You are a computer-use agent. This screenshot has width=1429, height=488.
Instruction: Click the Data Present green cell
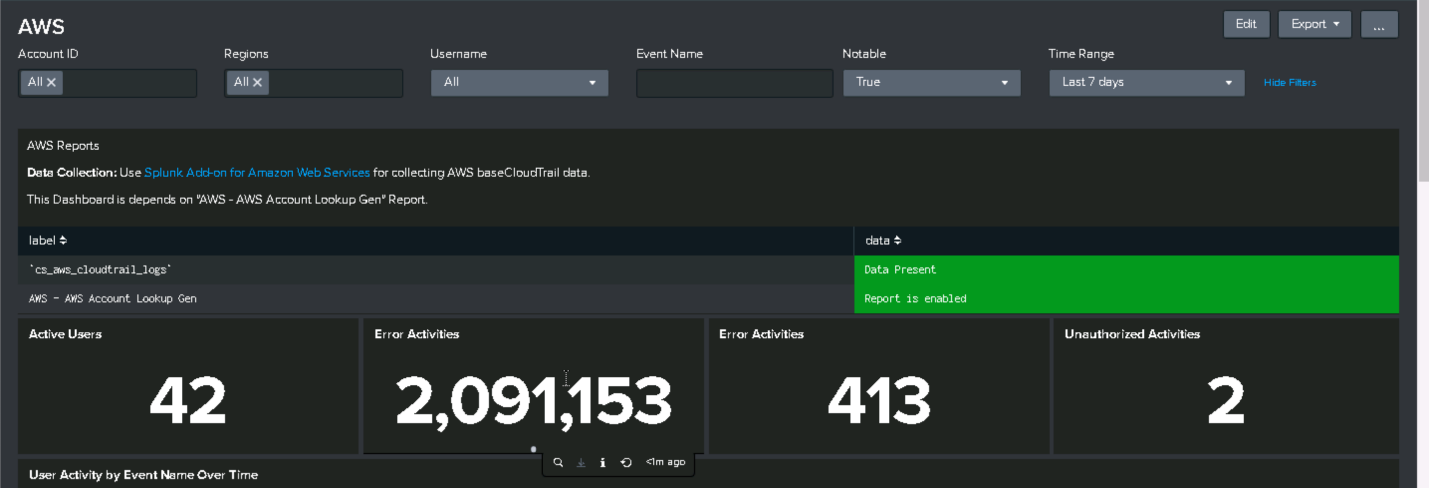click(1126, 269)
